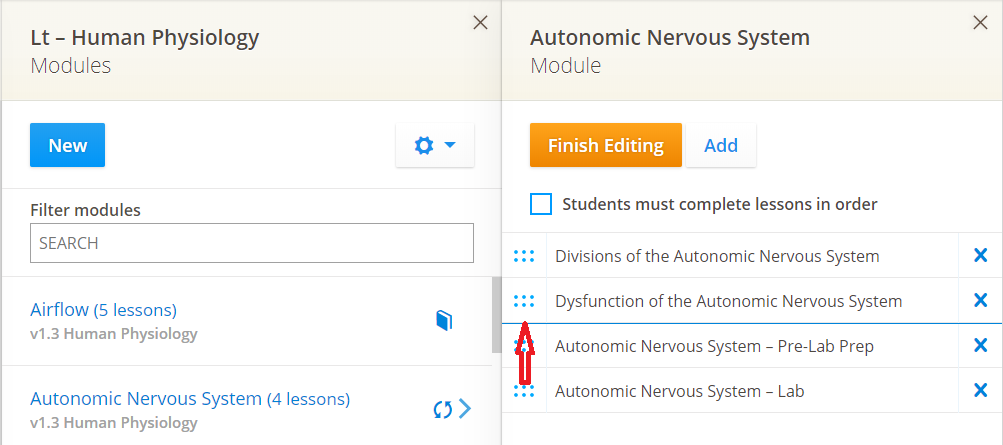The height and width of the screenshot is (445, 1003).
Task: Close the Autonomic Nervous System module panel
Action: [980, 23]
